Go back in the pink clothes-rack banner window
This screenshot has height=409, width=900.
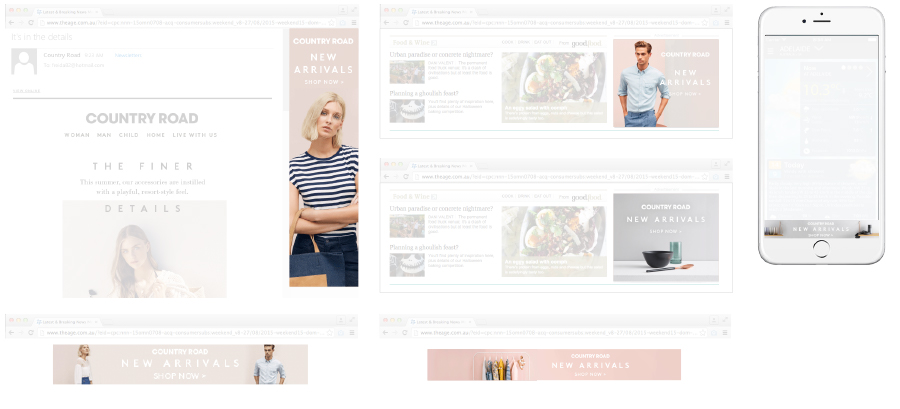[385, 333]
